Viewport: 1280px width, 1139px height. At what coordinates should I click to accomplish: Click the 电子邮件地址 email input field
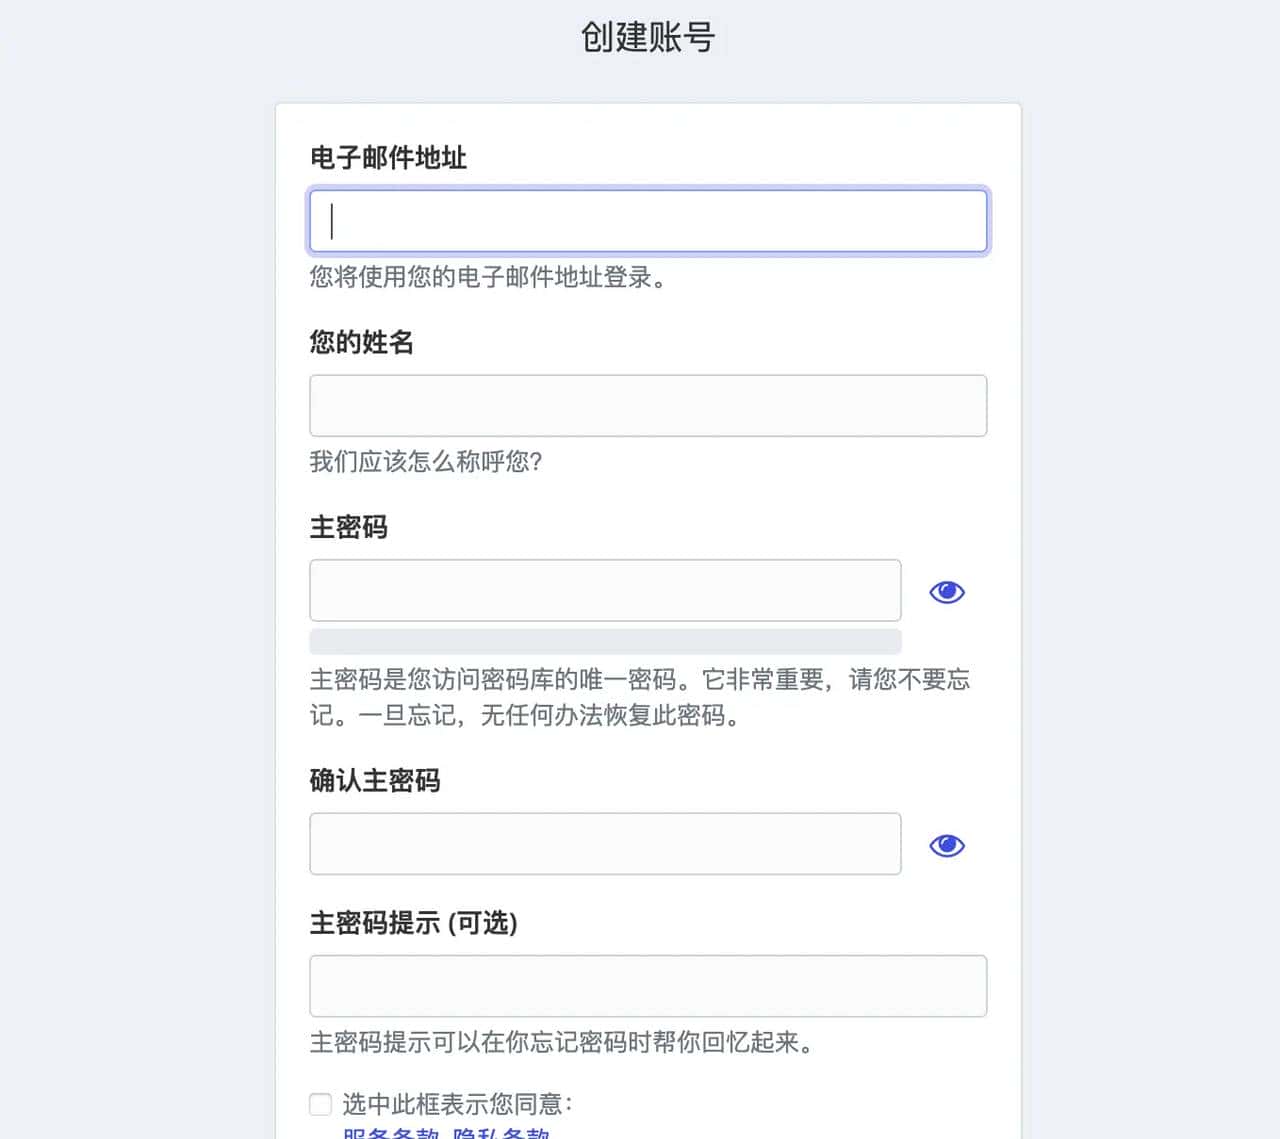(x=648, y=220)
